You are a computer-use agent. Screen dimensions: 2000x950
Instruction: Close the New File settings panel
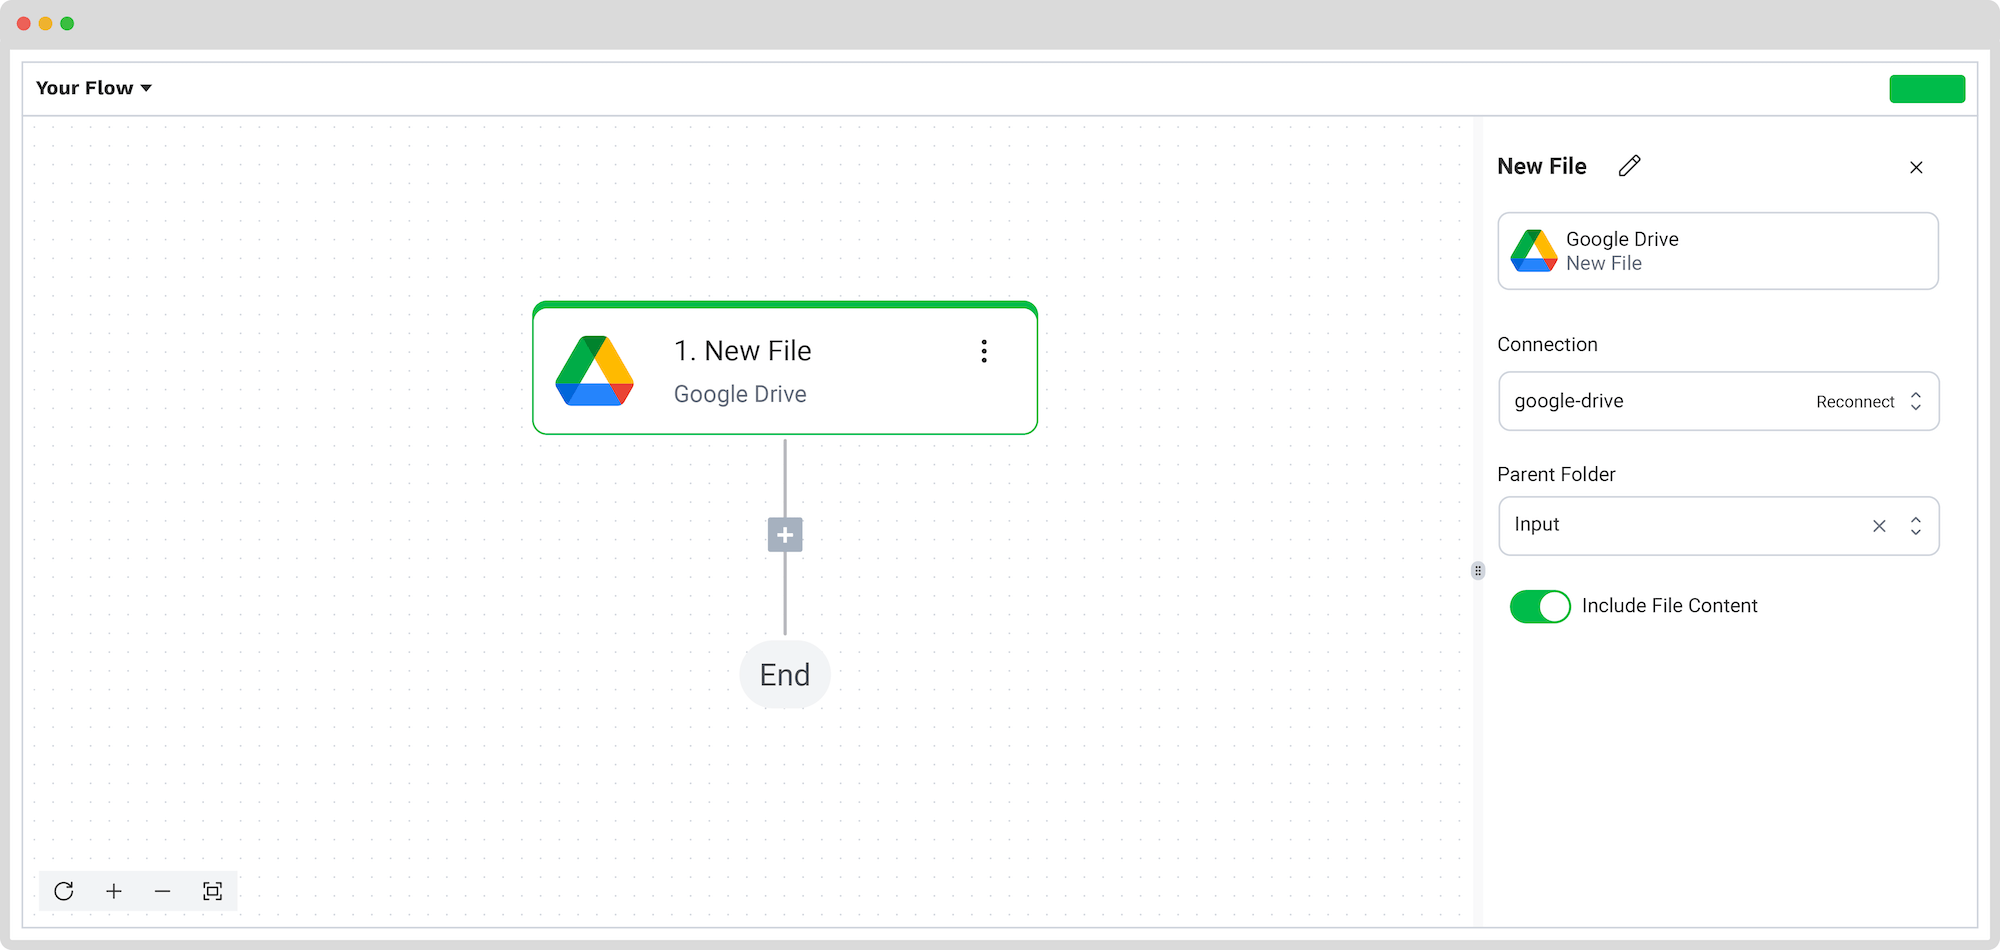click(x=1916, y=167)
